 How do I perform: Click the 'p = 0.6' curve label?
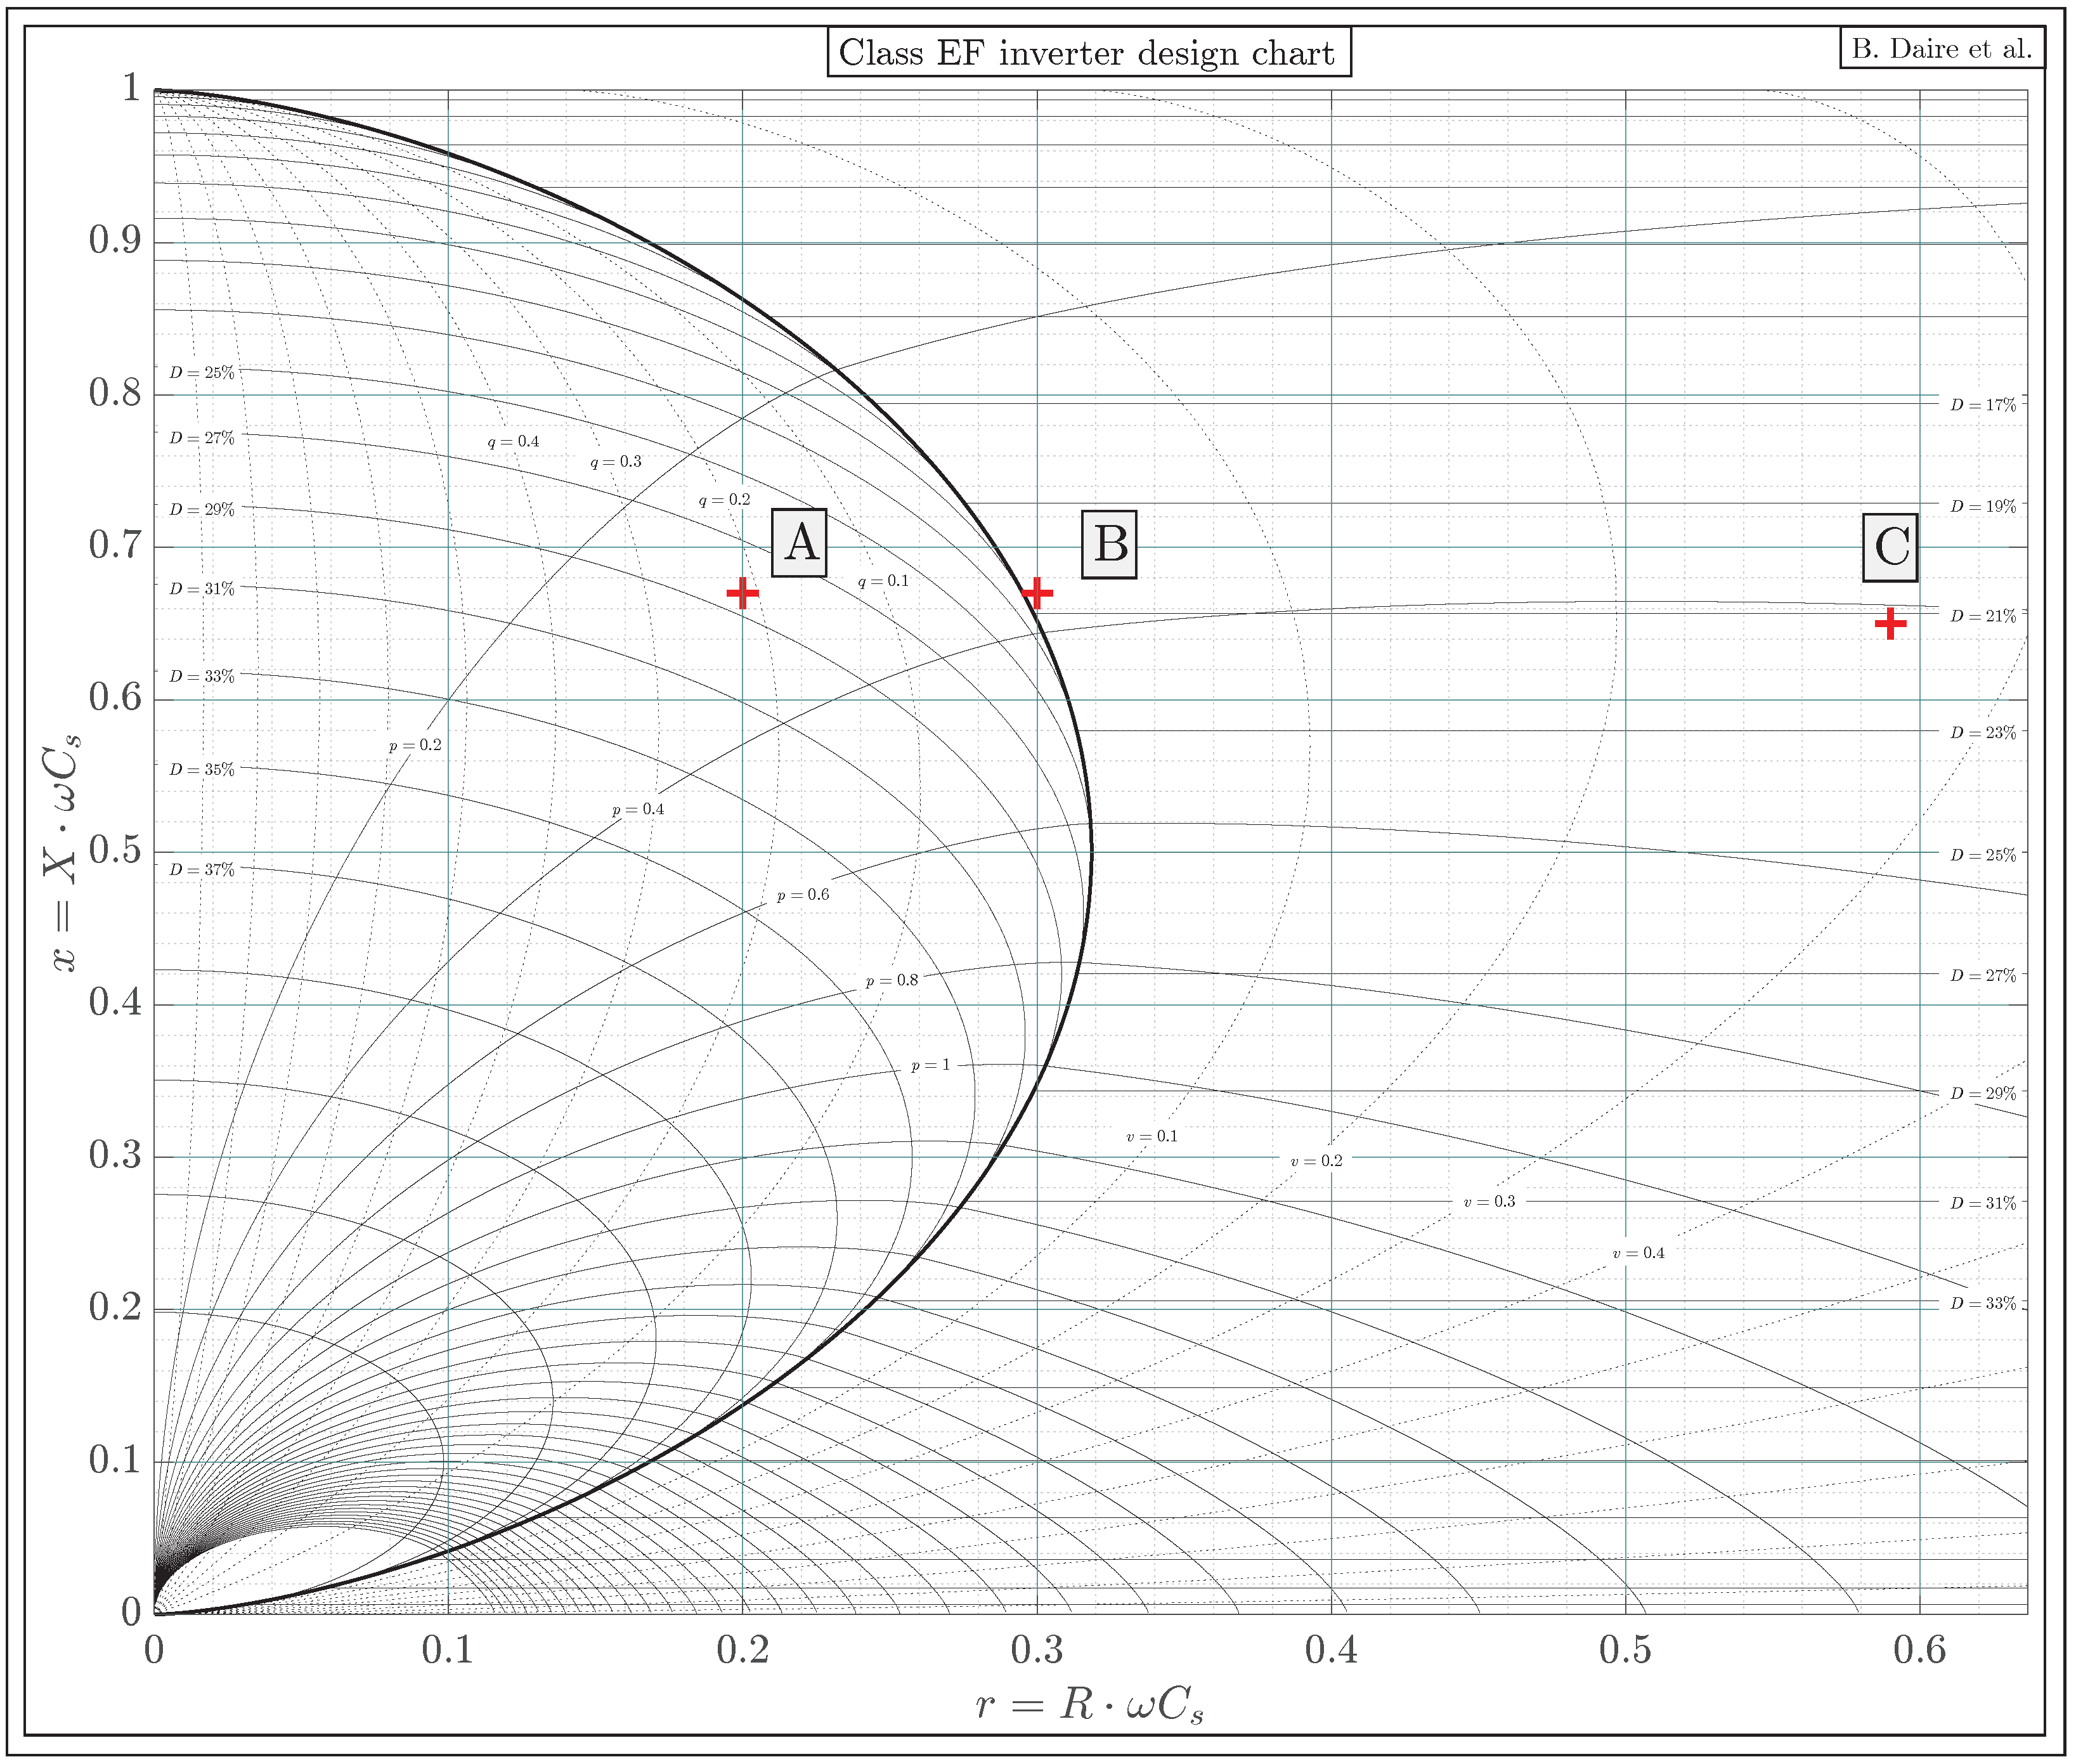coord(803,895)
